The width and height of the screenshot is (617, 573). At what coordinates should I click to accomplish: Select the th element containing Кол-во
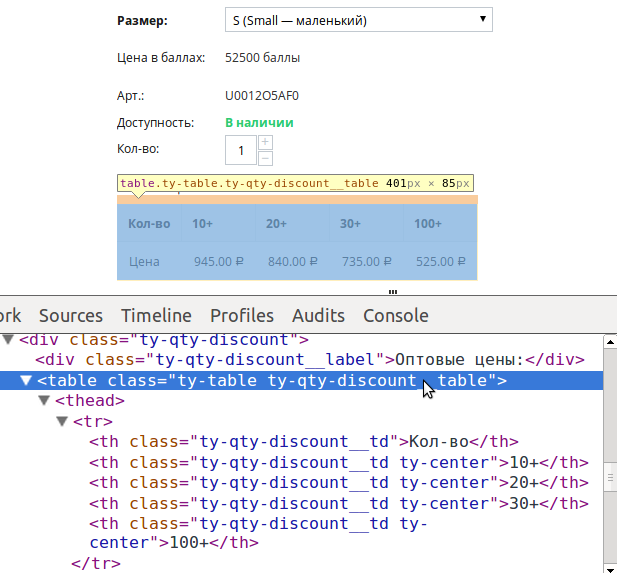click(x=300, y=442)
